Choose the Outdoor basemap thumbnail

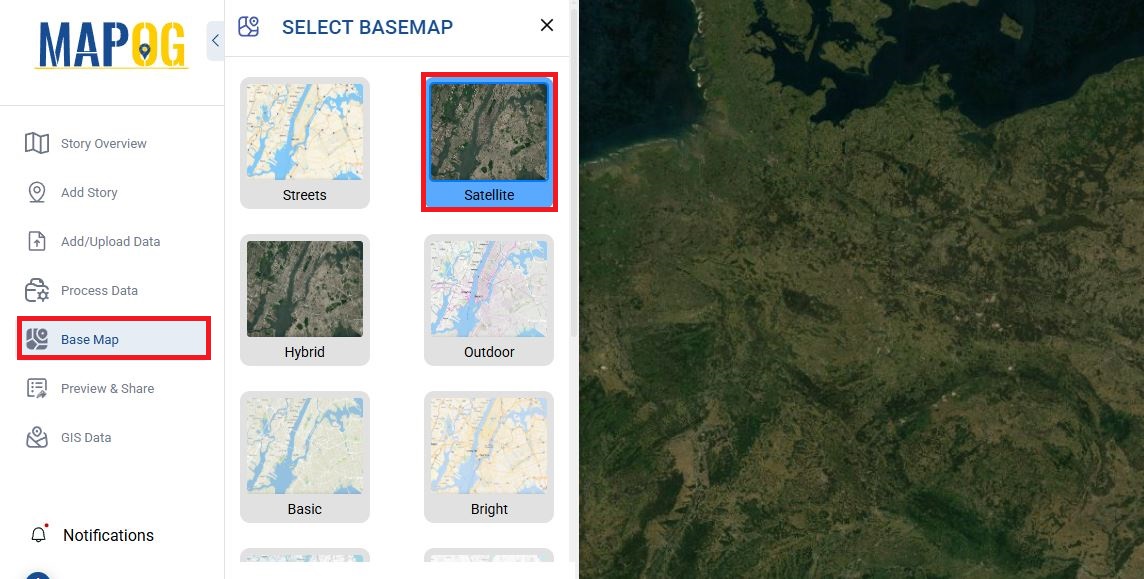[x=489, y=289]
